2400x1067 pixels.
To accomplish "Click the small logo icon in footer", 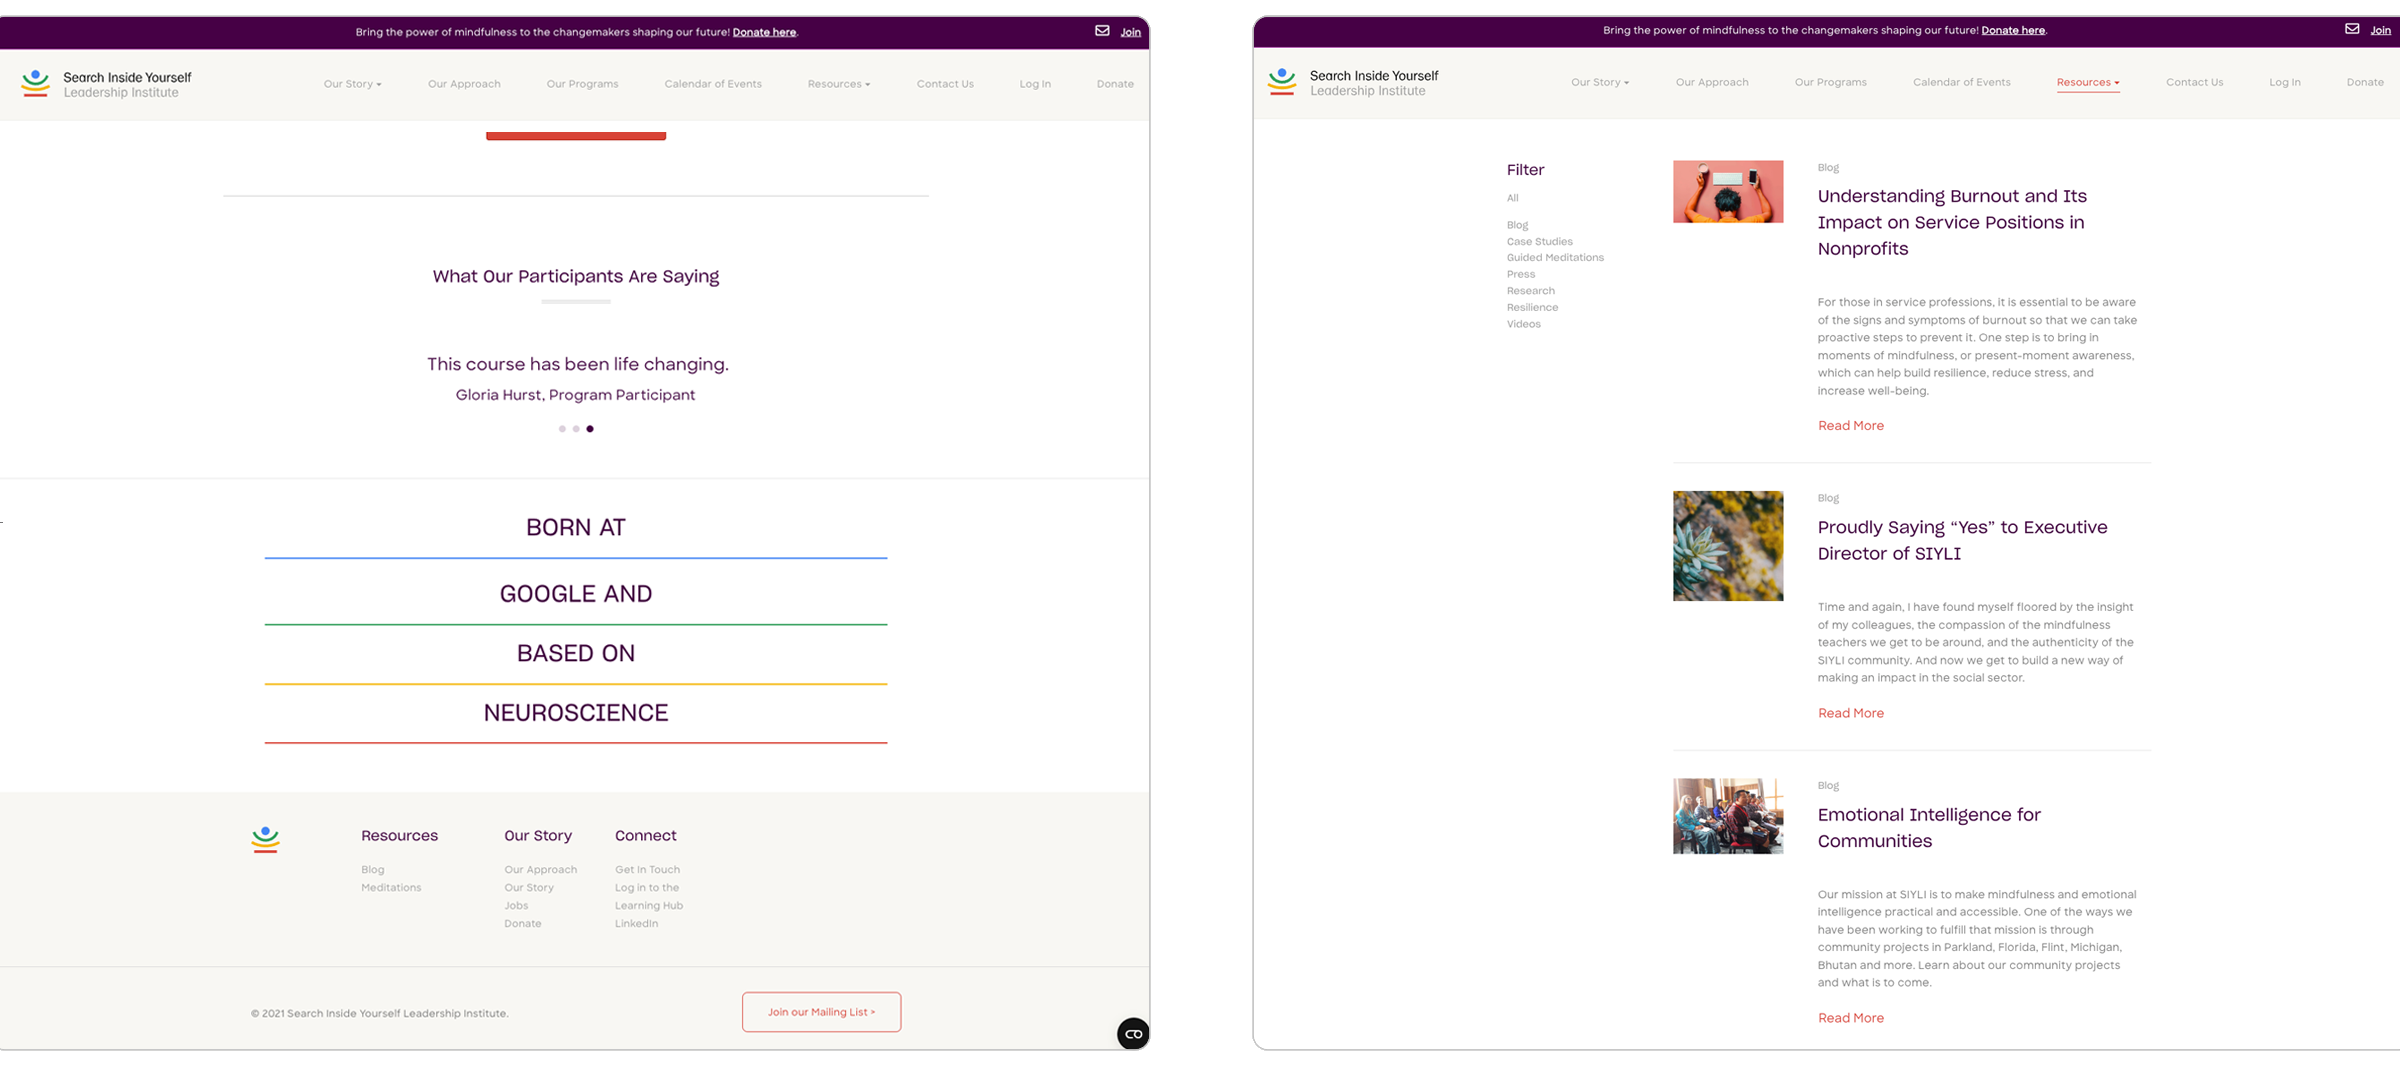I will click(x=265, y=839).
